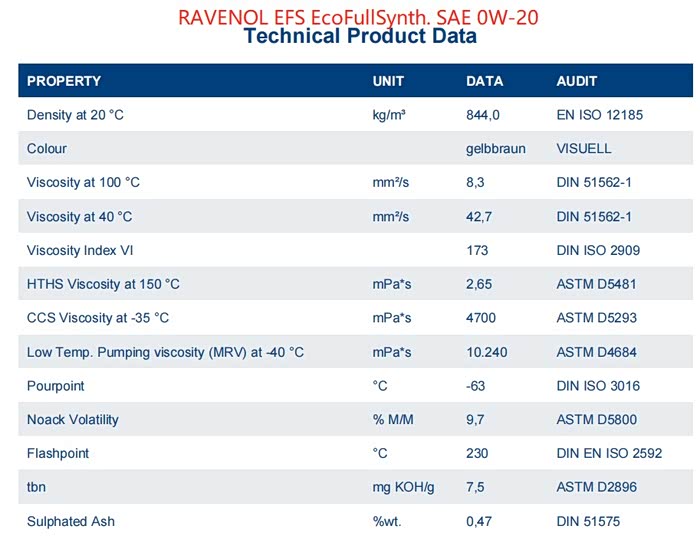The height and width of the screenshot is (539, 700).
Task: Select the Pourpoint value -63
Action: (x=476, y=386)
